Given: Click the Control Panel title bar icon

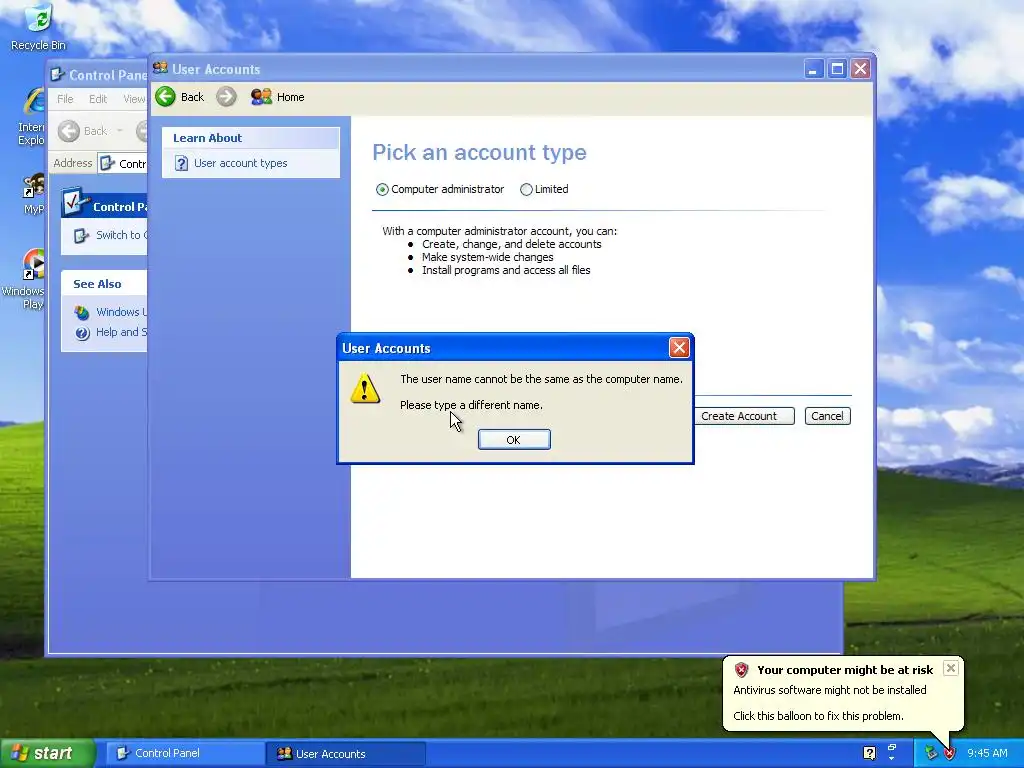Looking at the screenshot, I should [x=57, y=74].
